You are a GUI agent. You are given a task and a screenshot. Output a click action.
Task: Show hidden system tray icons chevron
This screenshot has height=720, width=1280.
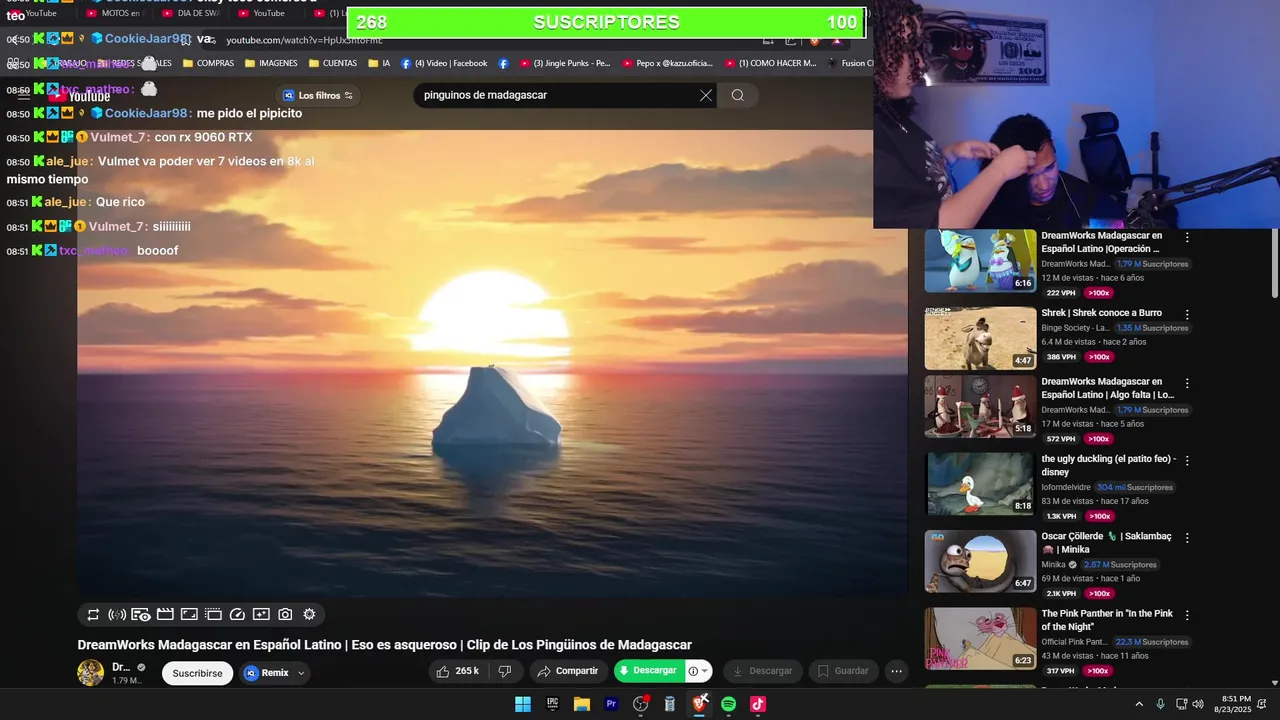(x=1138, y=704)
